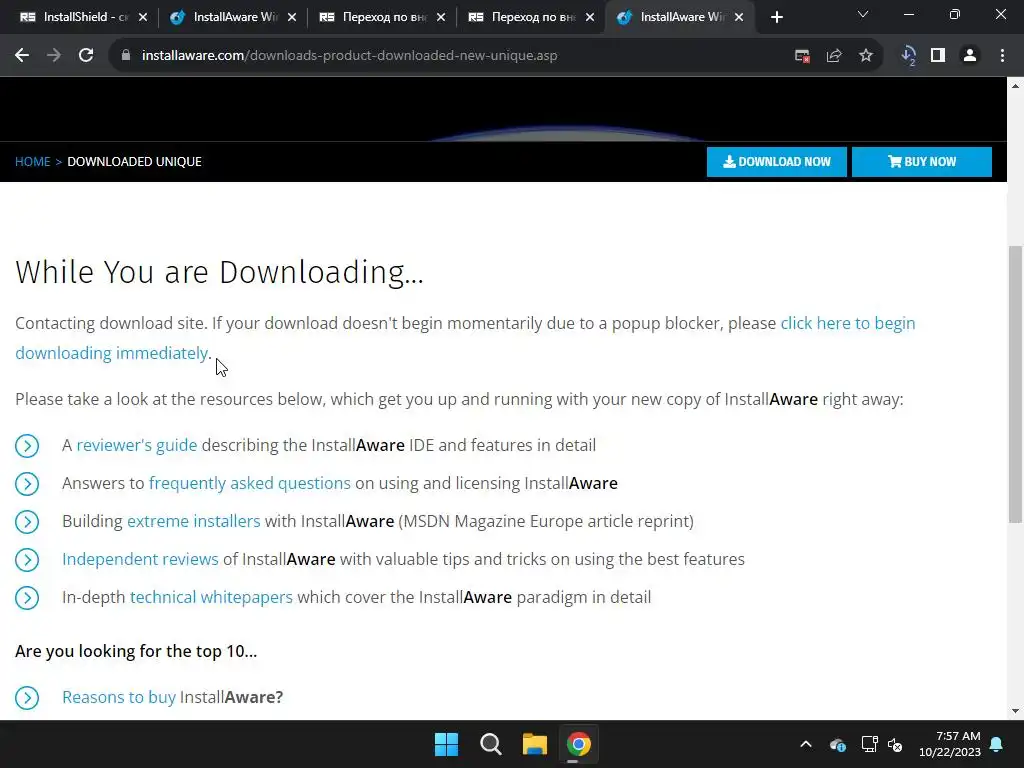Click the BUY NOW button
Viewport: 1024px width, 768px height.
coord(921,161)
